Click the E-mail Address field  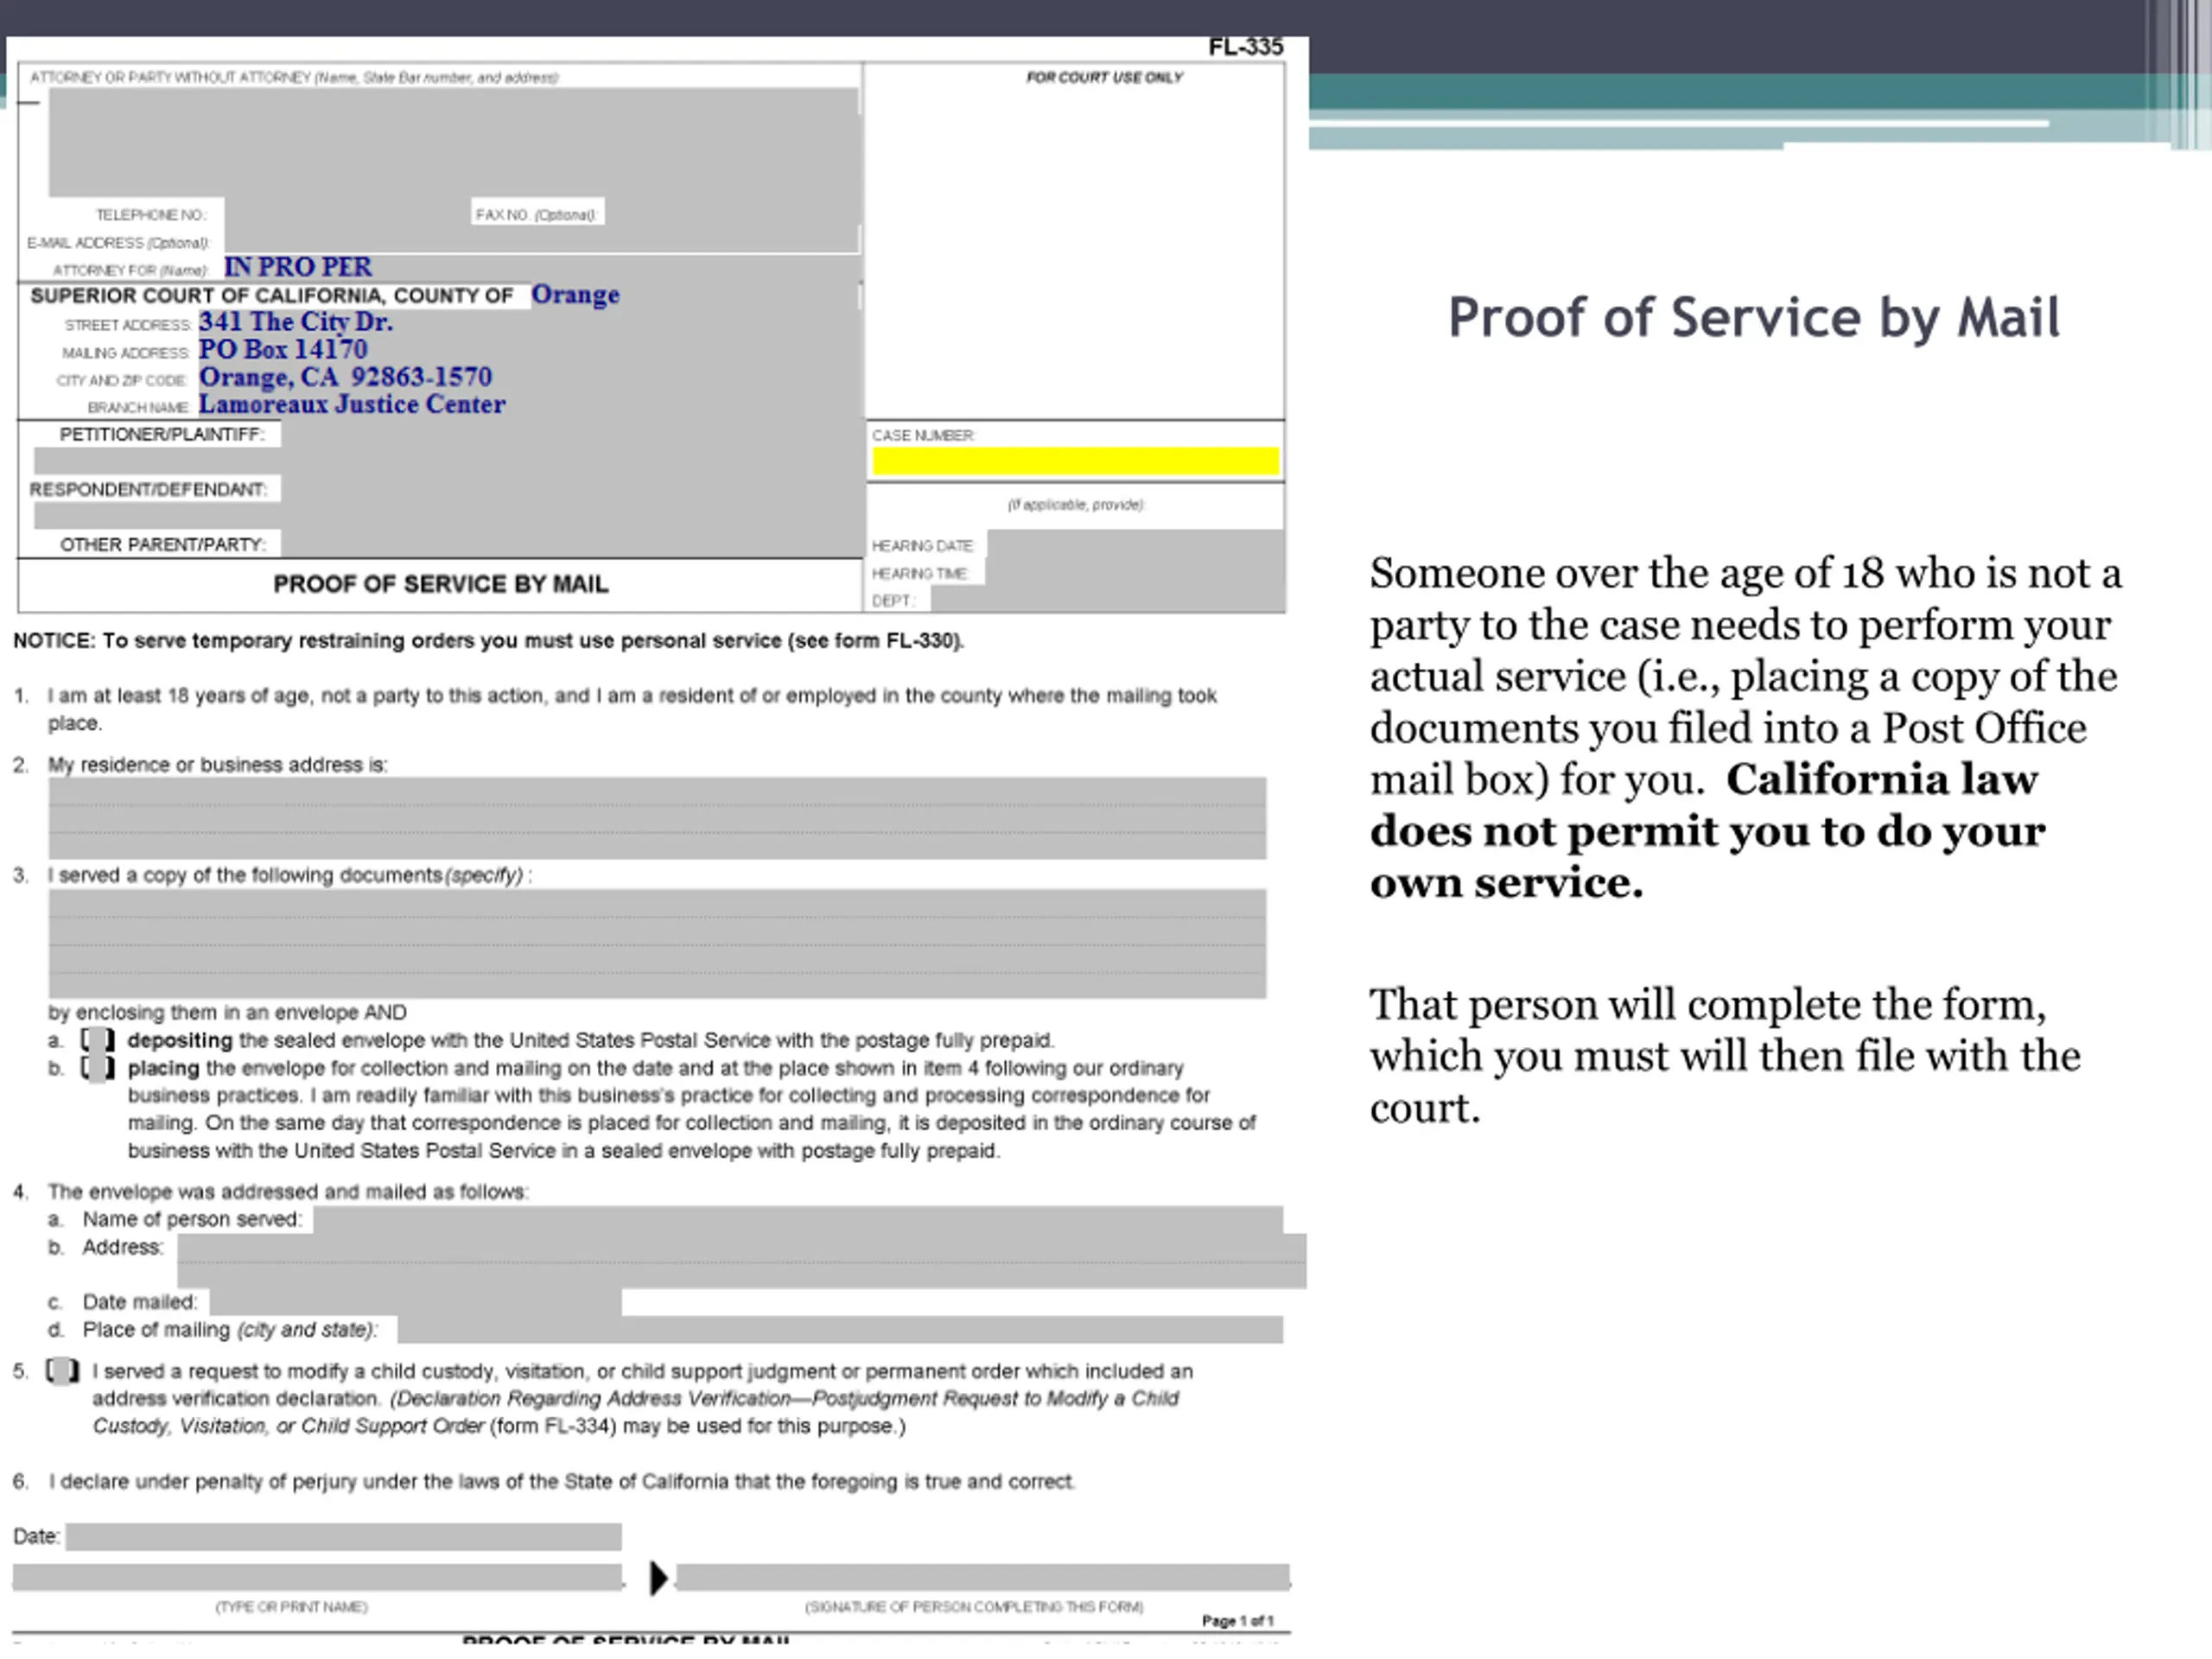pyautogui.click(x=541, y=241)
